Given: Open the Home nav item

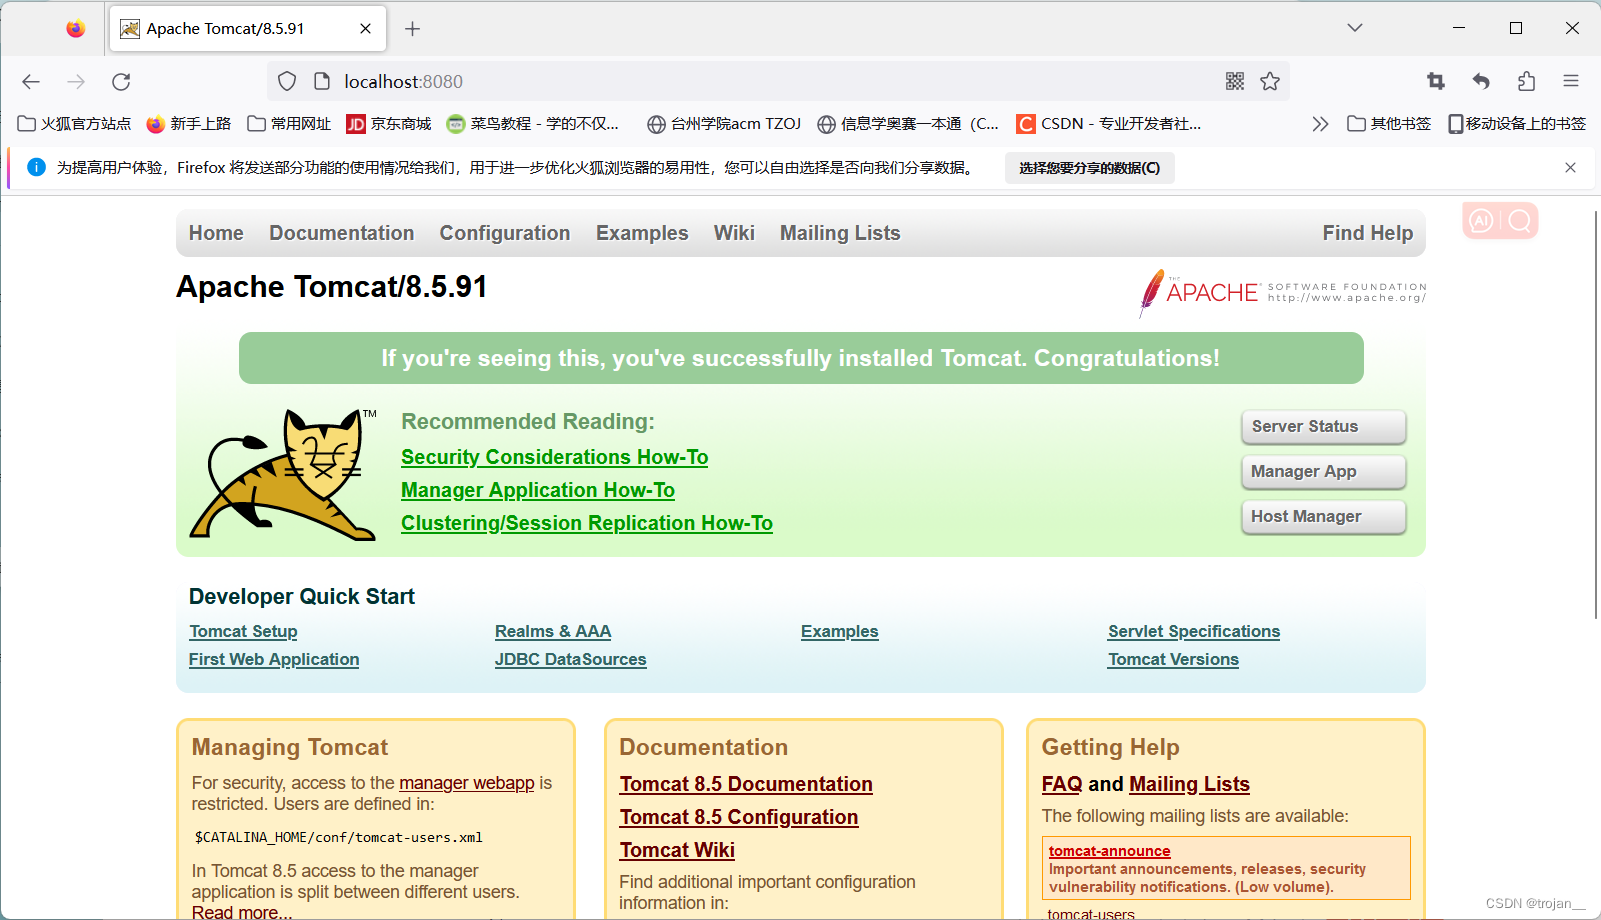Looking at the screenshot, I should (x=216, y=233).
